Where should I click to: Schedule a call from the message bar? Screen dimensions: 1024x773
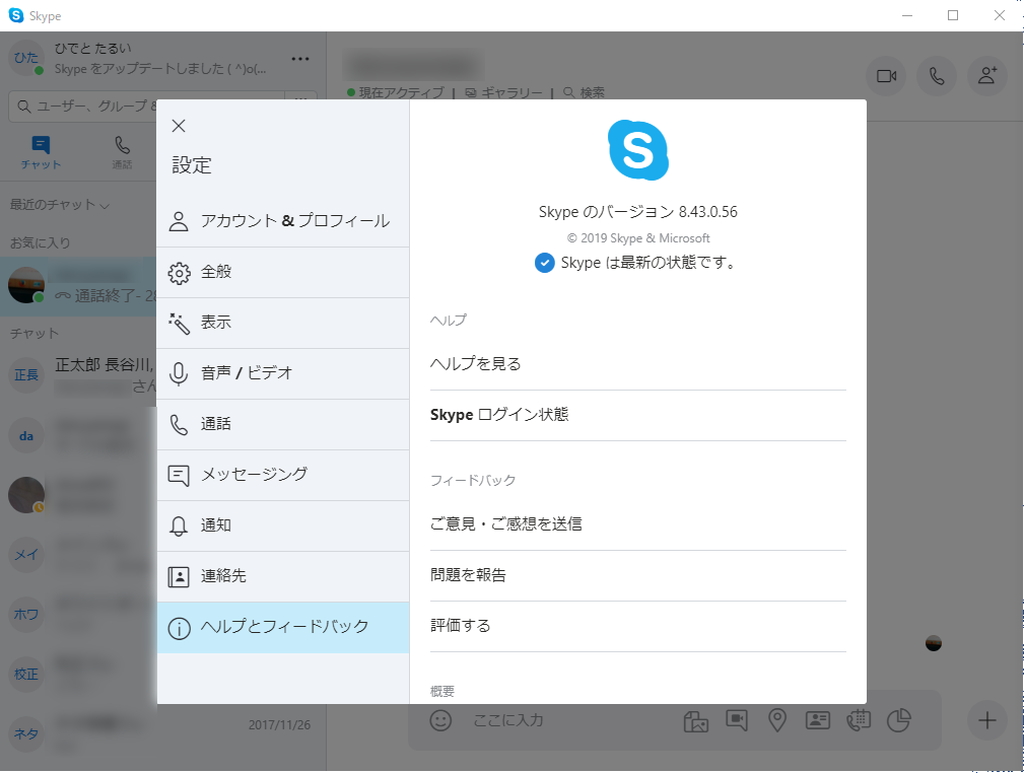pos(858,720)
